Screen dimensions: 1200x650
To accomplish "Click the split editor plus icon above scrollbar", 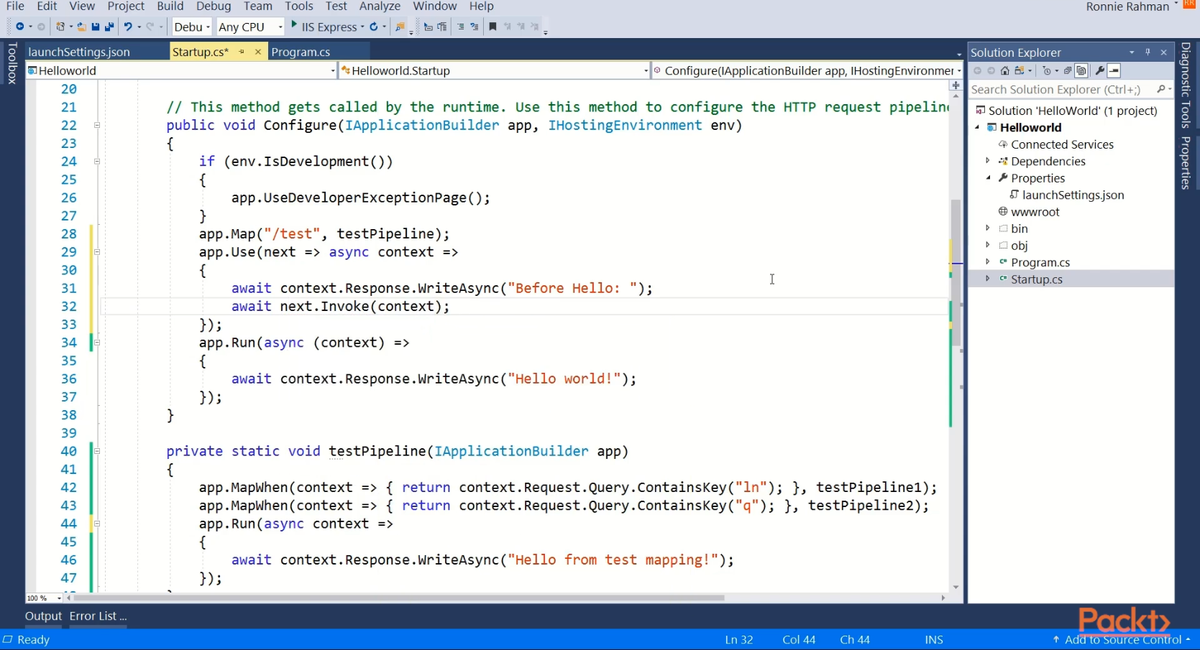I will (955, 88).
